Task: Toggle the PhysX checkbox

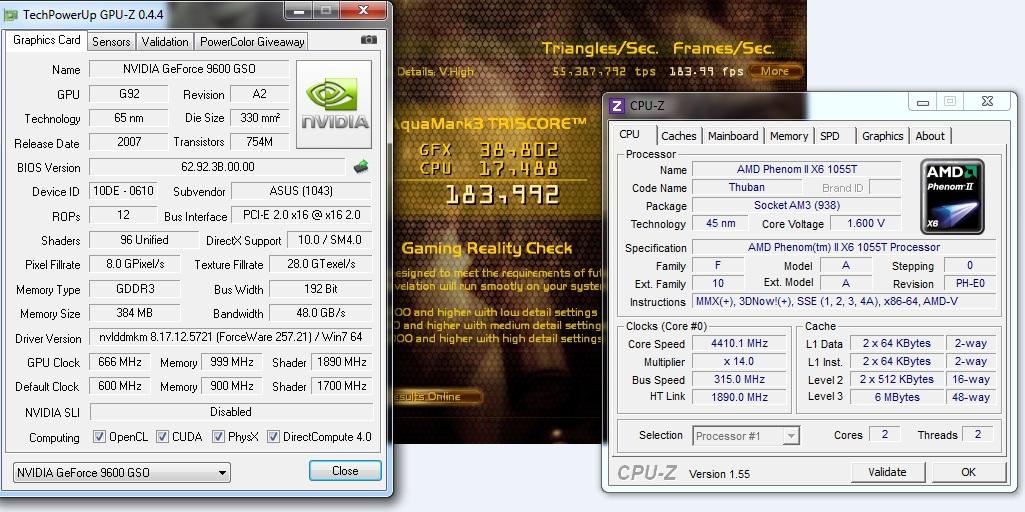Action: (x=218, y=437)
